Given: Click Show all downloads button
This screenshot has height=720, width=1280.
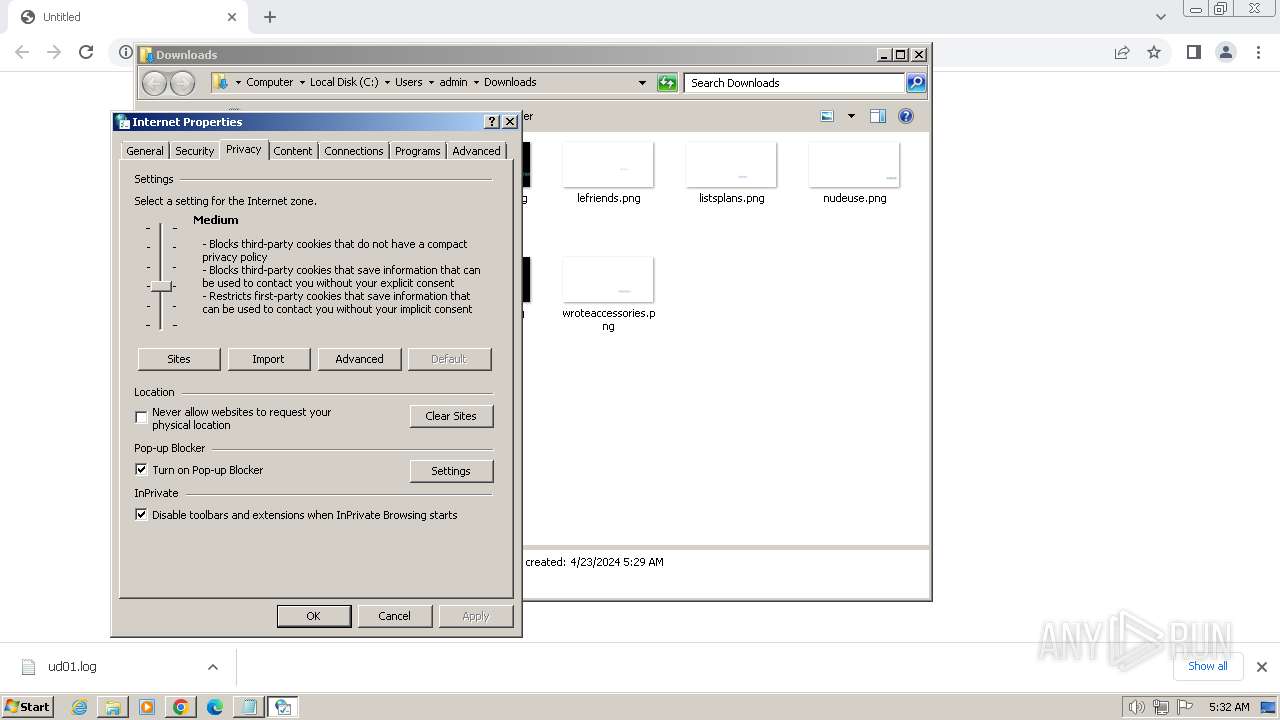Looking at the screenshot, I should (x=1207, y=666).
